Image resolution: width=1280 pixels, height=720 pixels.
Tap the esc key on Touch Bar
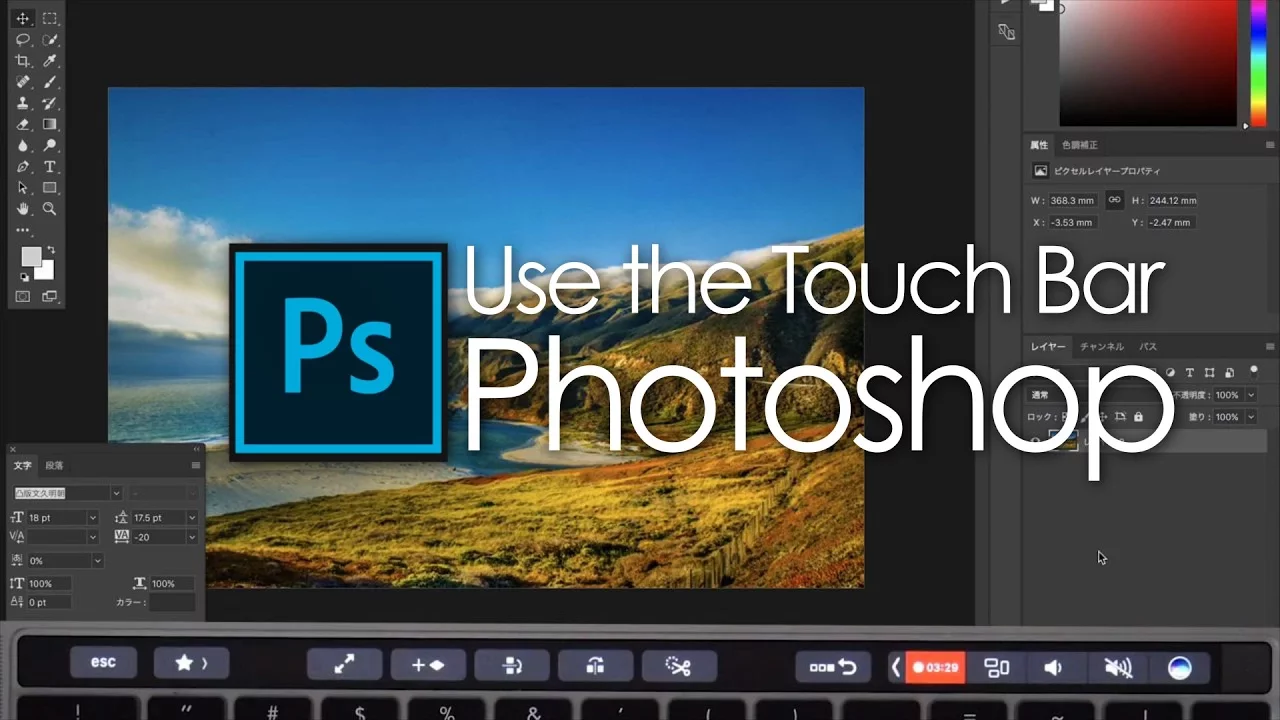[103, 663]
